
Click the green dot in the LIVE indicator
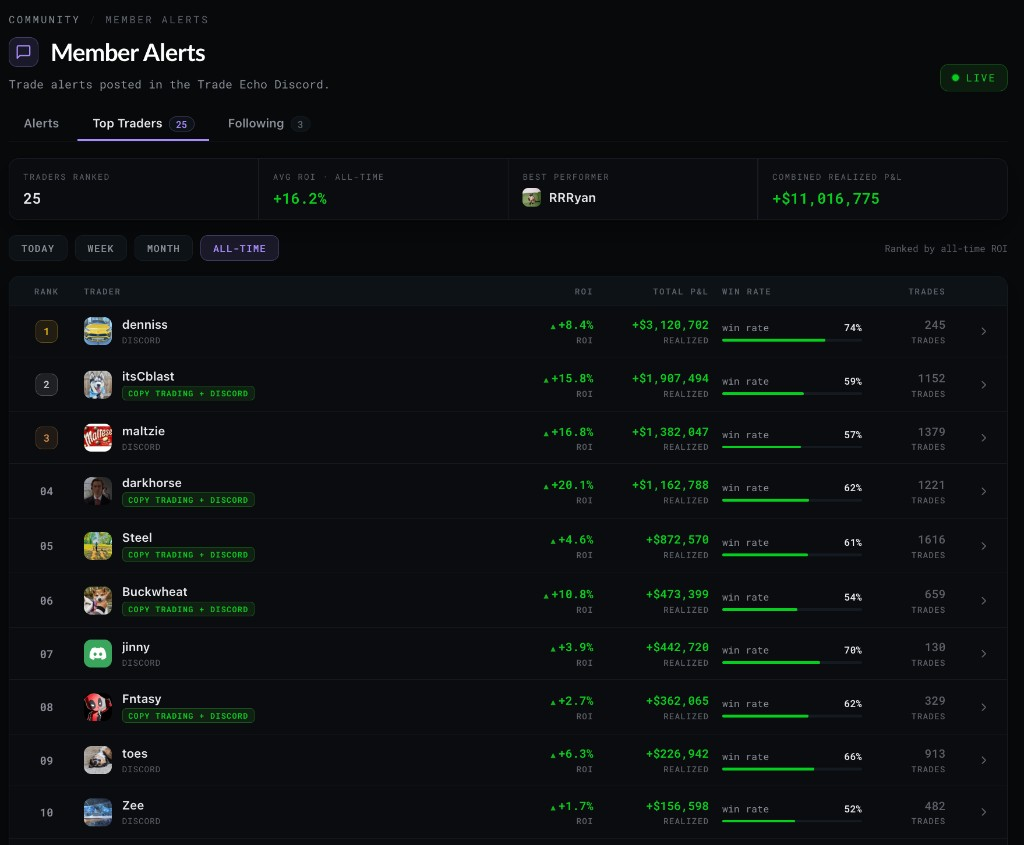[x=955, y=78]
